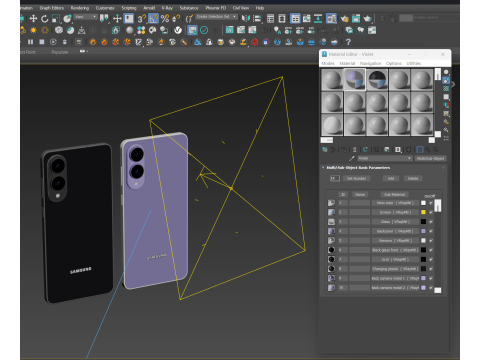Open the Violet material name dropdown

385,158
